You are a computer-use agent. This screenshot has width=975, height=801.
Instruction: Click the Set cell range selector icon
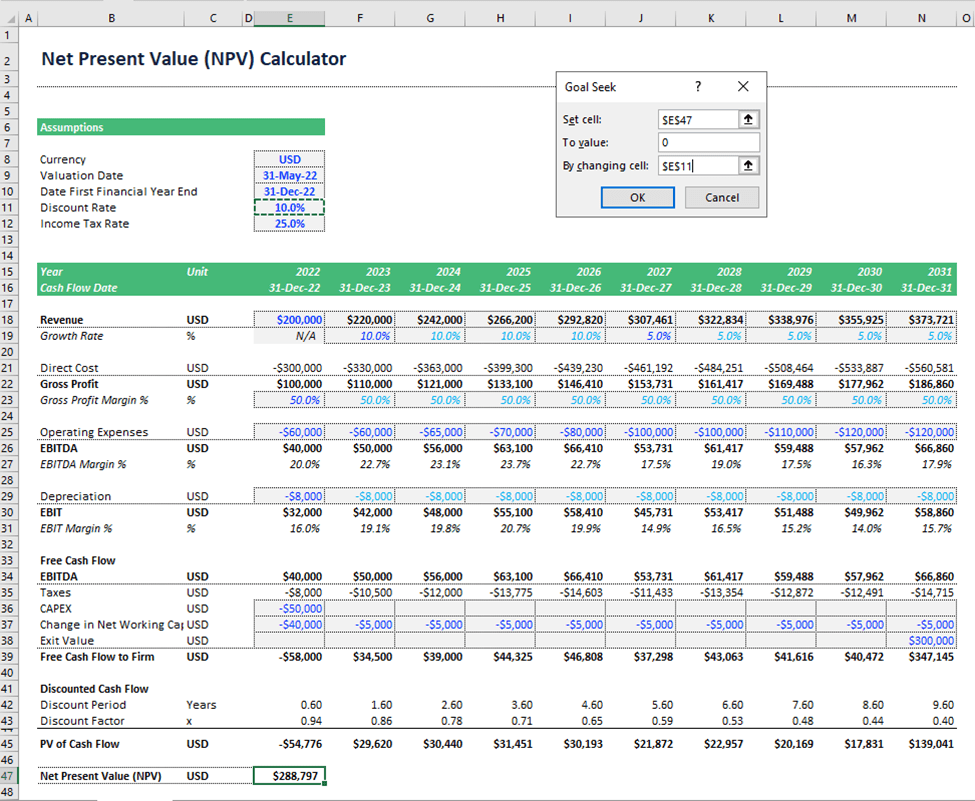tap(748, 119)
